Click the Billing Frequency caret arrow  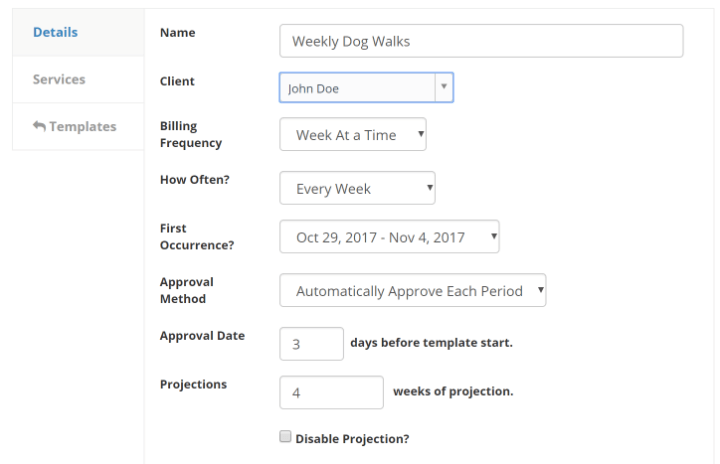click(x=420, y=134)
